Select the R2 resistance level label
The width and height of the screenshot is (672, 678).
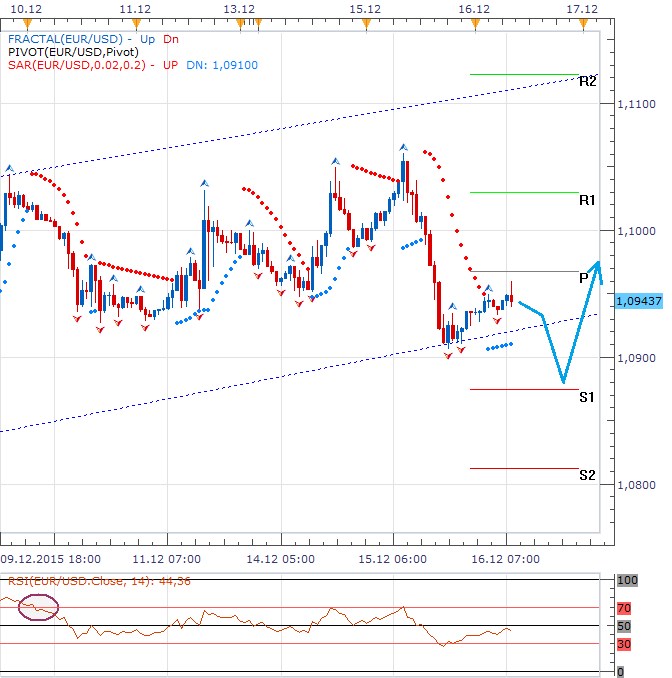coord(587,80)
